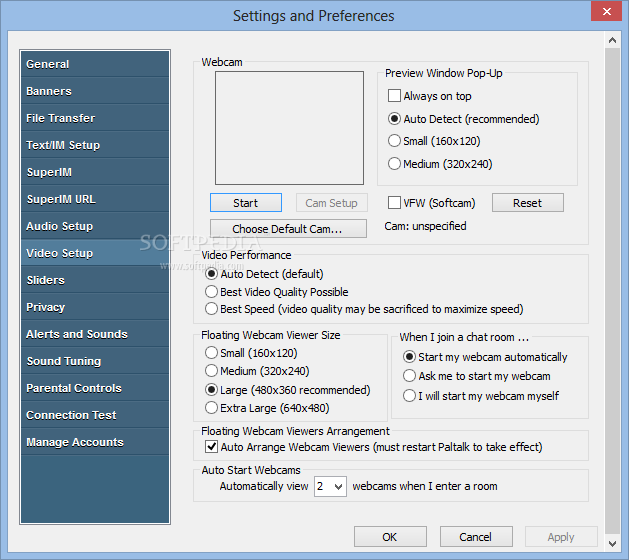This screenshot has width=629, height=560.
Task: Click the Cancel button
Action: 476,537
